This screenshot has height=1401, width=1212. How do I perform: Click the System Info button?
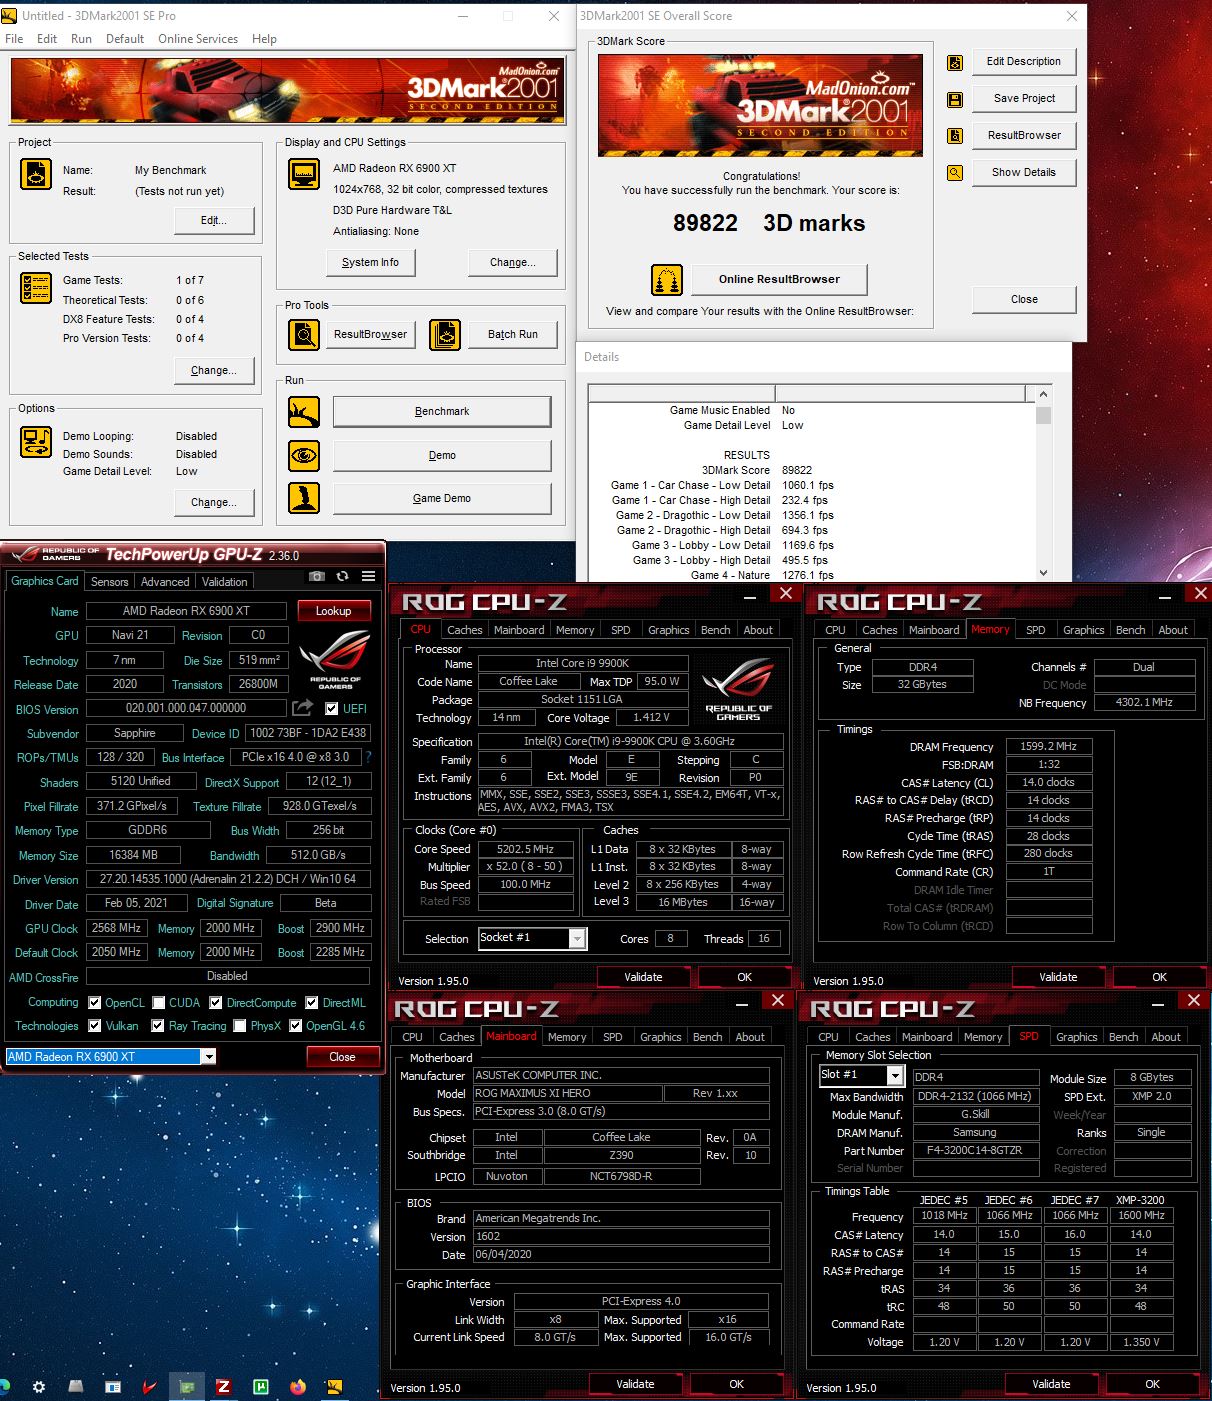[370, 262]
